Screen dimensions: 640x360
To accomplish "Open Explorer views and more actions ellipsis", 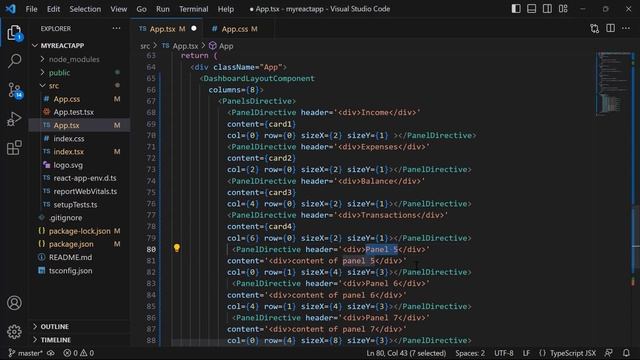I will pyautogui.click(x=116, y=29).
